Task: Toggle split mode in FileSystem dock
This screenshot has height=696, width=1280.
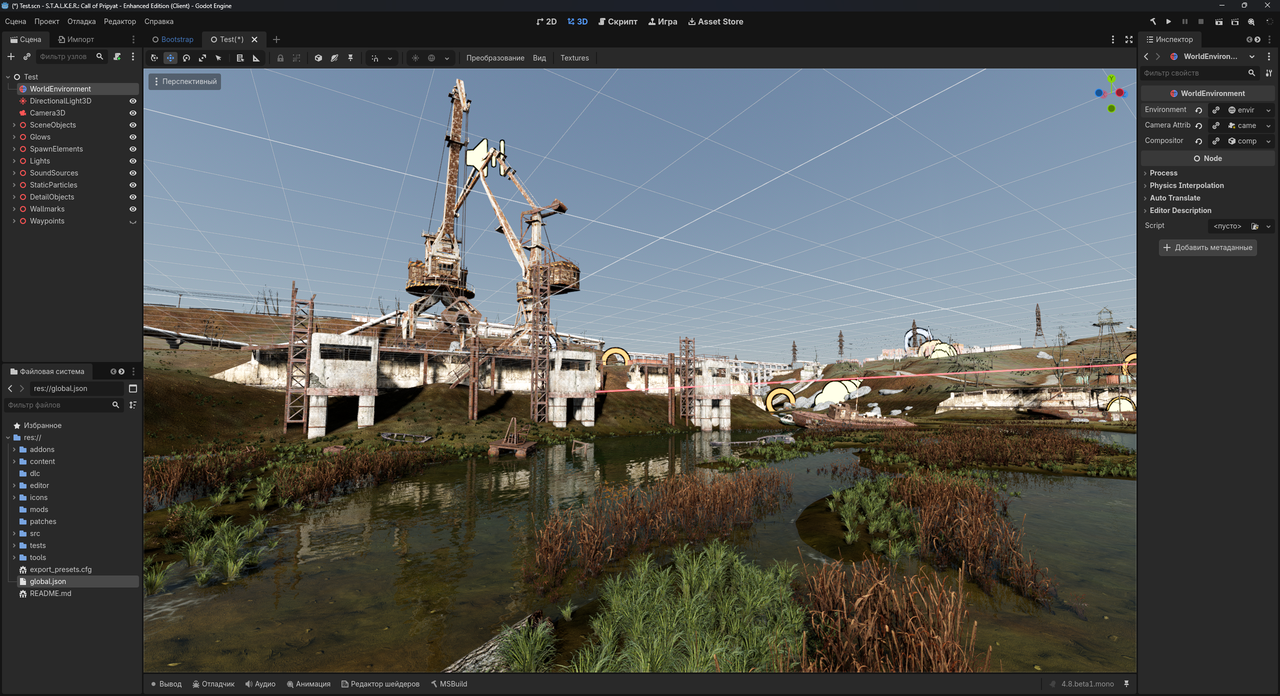Action: coord(133,388)
